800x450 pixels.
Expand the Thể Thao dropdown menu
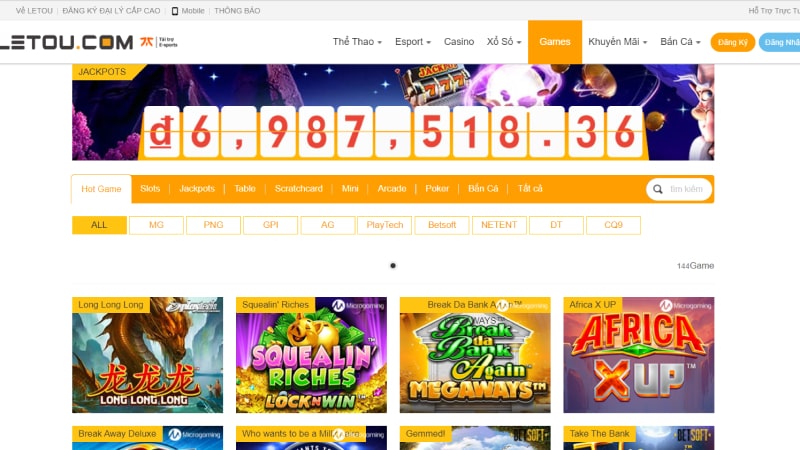point(357,42)
